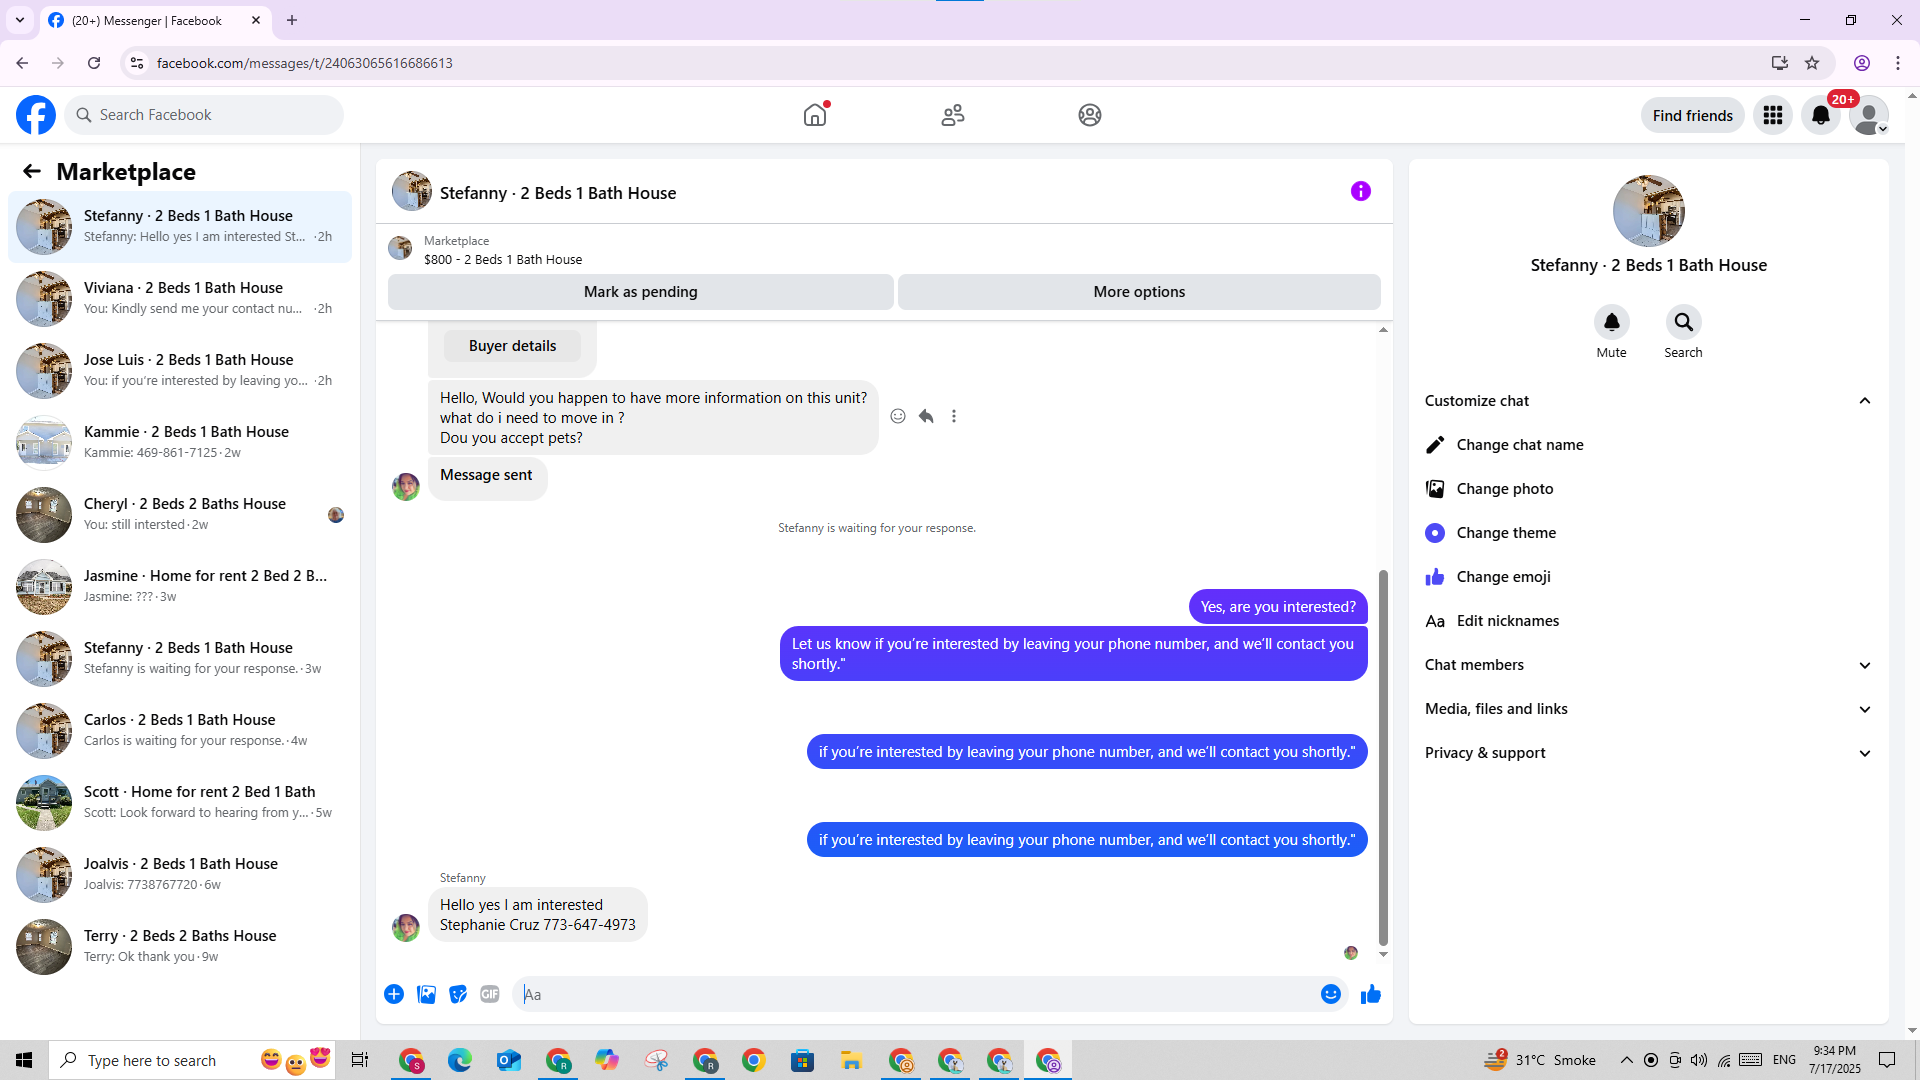Expand the Privacy & support section
1920x1080 pixels.
pos(1649,753)
